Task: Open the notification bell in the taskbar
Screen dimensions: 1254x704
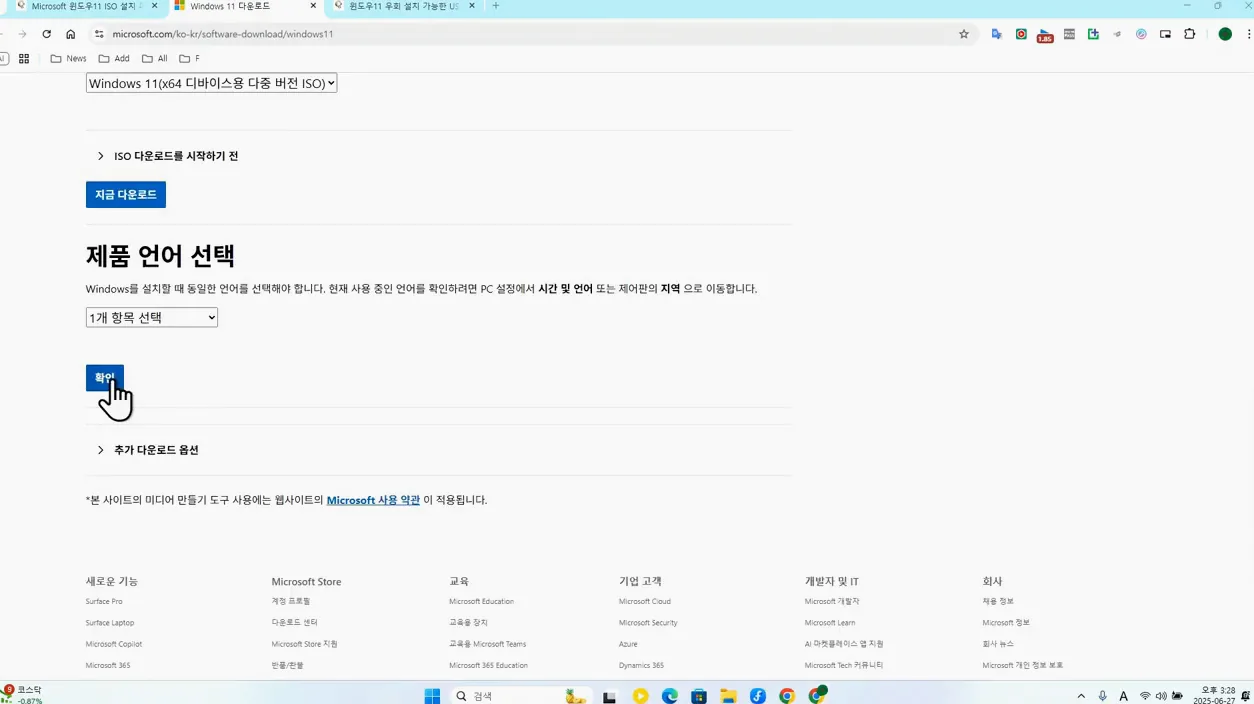Action: (x=1245, y=696)
